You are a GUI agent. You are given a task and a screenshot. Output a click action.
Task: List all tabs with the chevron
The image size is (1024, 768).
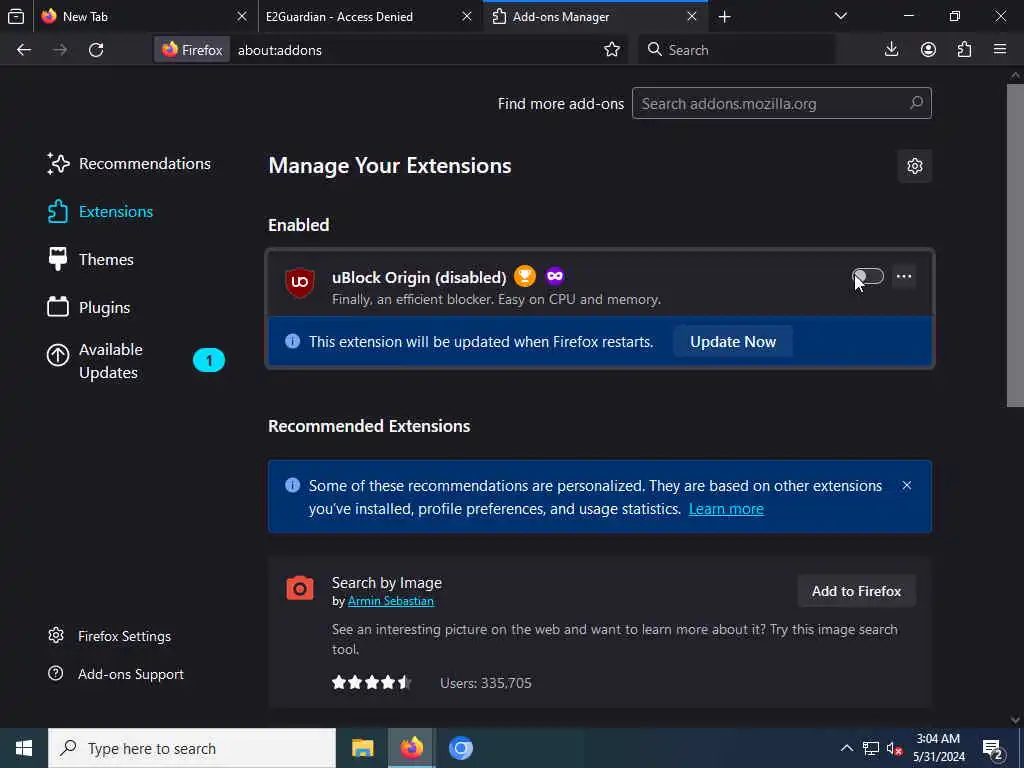click(x=841, y=16)
